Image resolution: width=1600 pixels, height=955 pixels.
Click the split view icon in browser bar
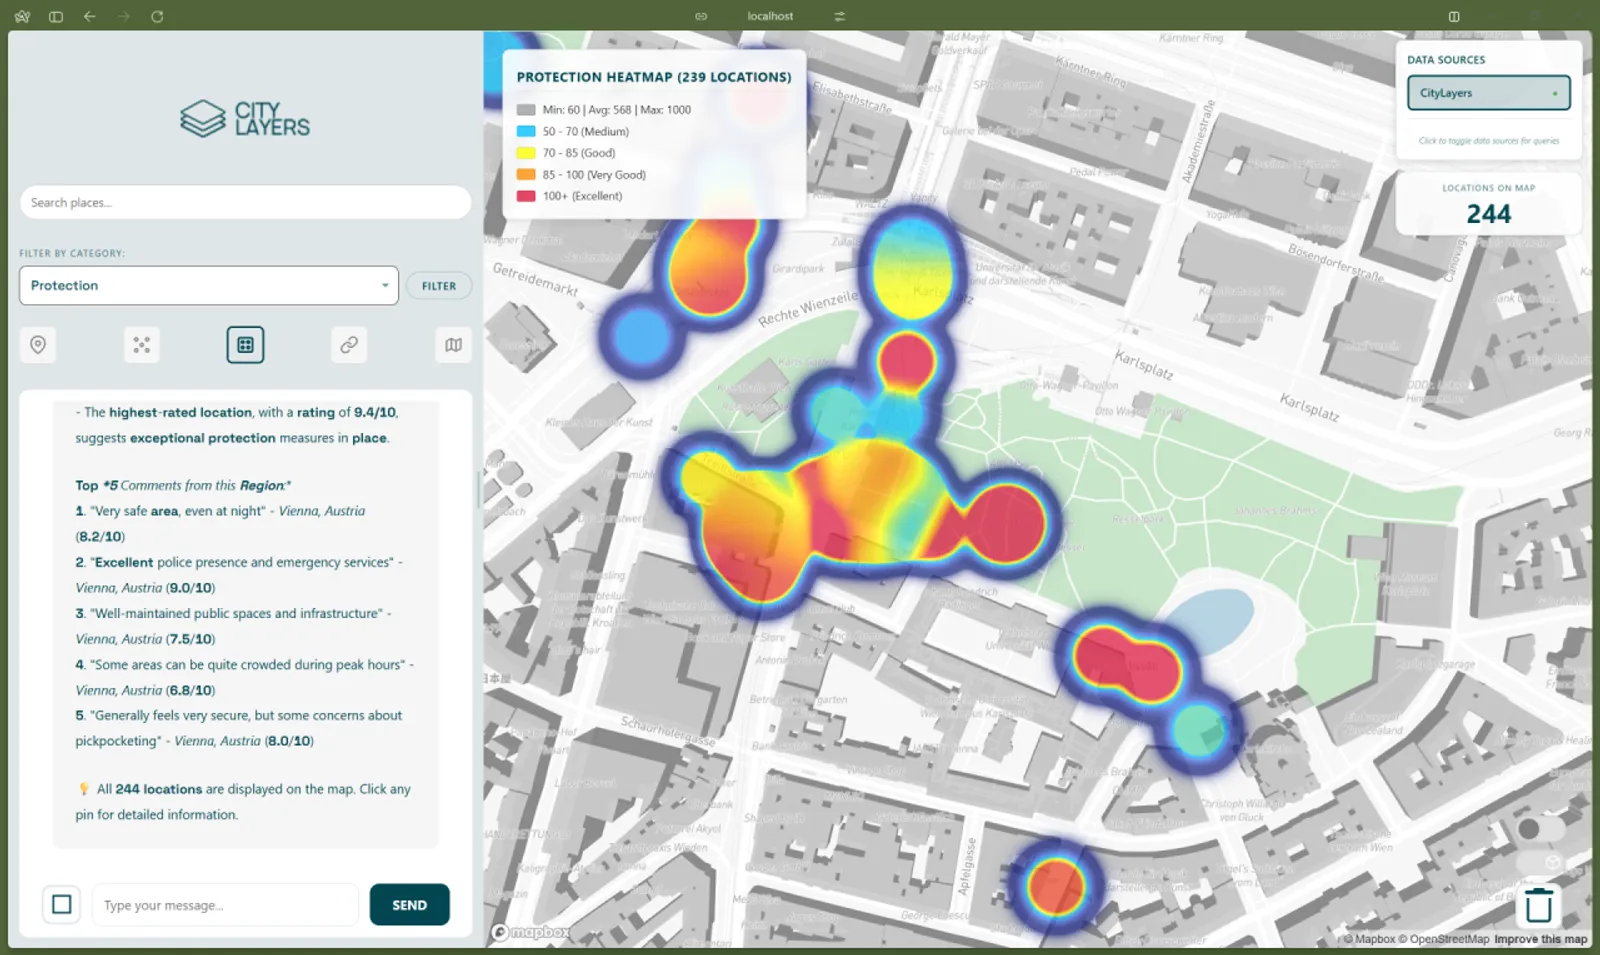pos(1454,16)
